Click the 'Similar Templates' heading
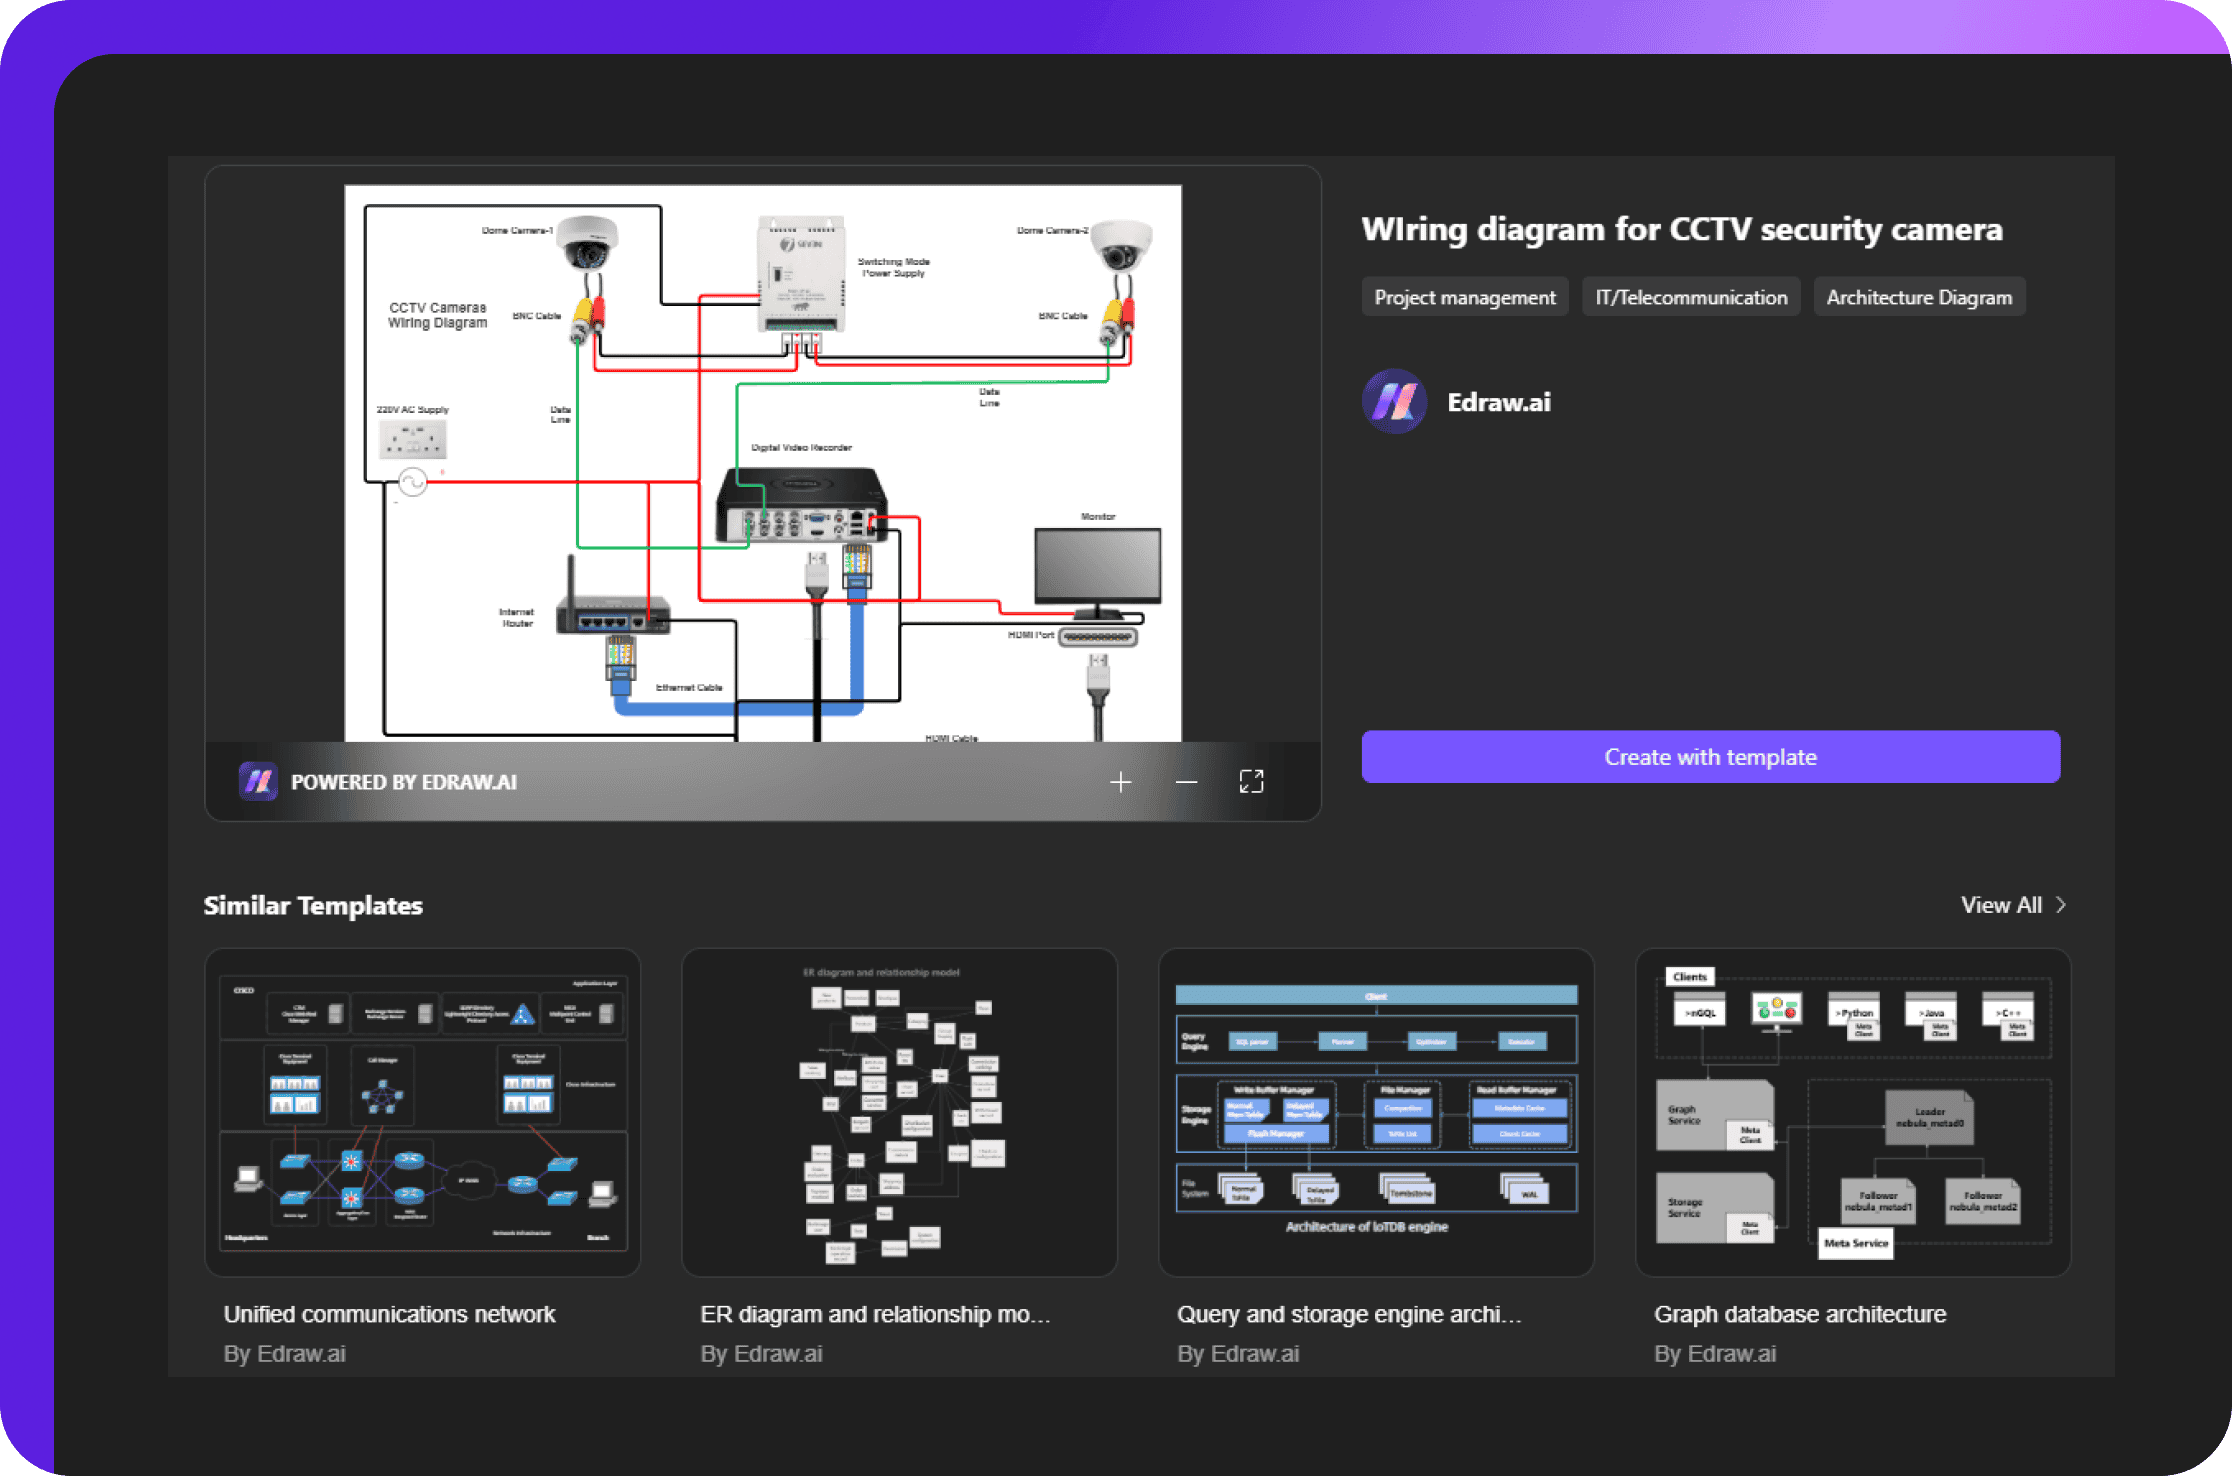2232x1476 pixels. [313, 905]
